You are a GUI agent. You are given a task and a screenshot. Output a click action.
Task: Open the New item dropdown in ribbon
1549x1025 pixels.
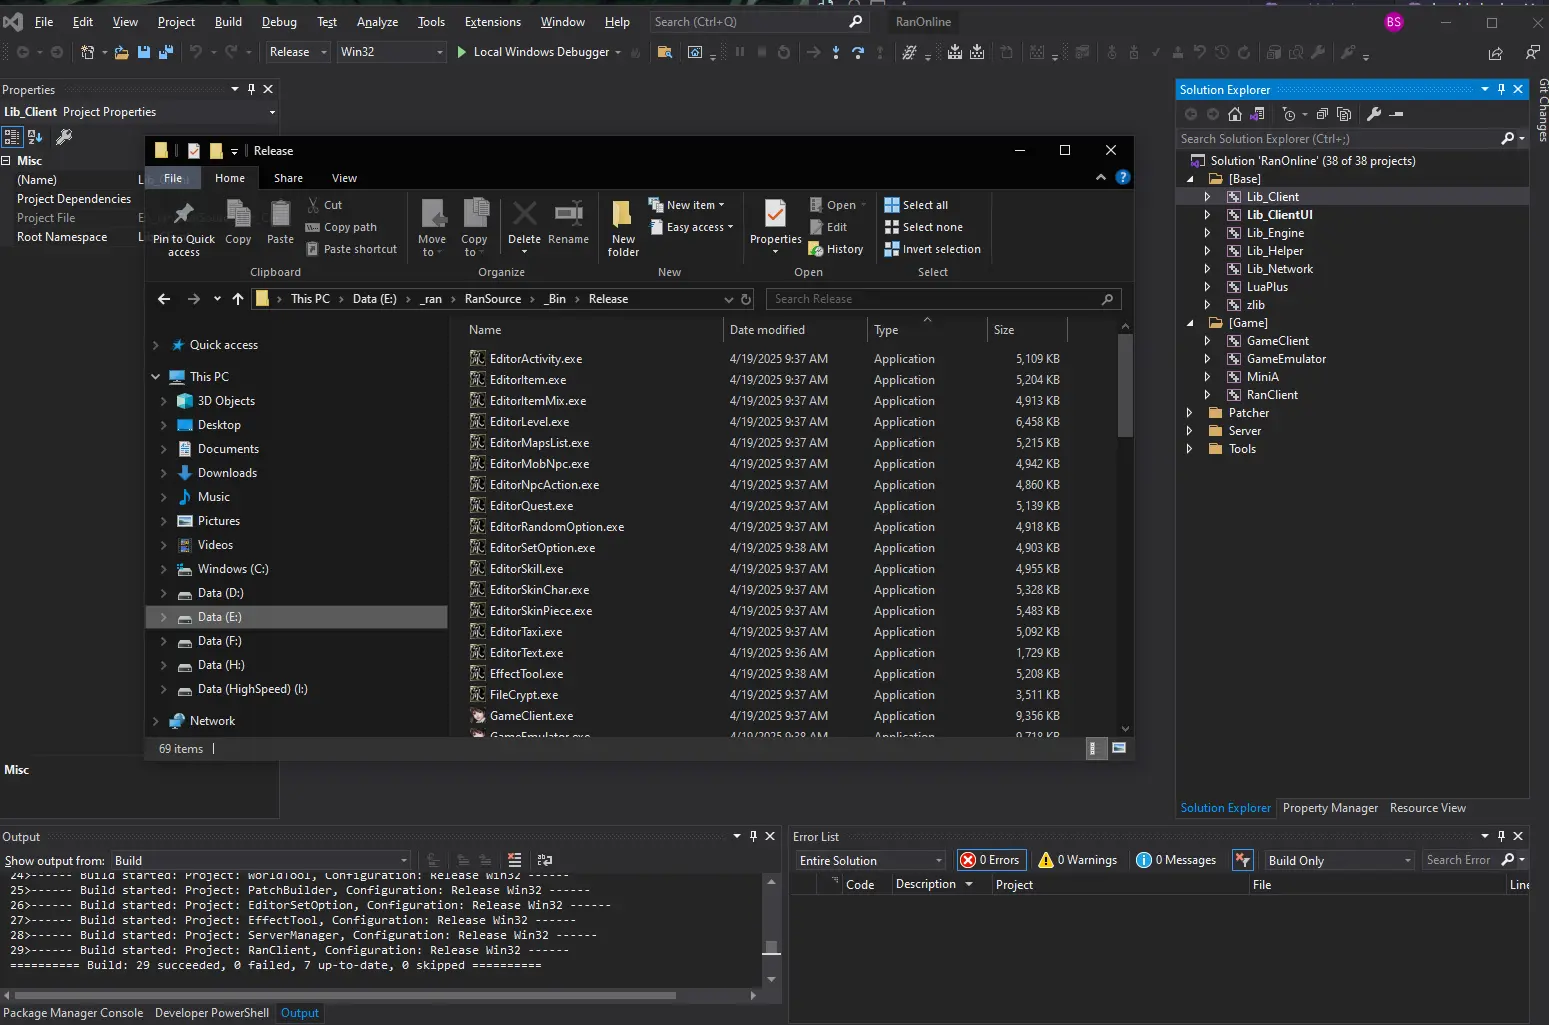click(687, 205)
